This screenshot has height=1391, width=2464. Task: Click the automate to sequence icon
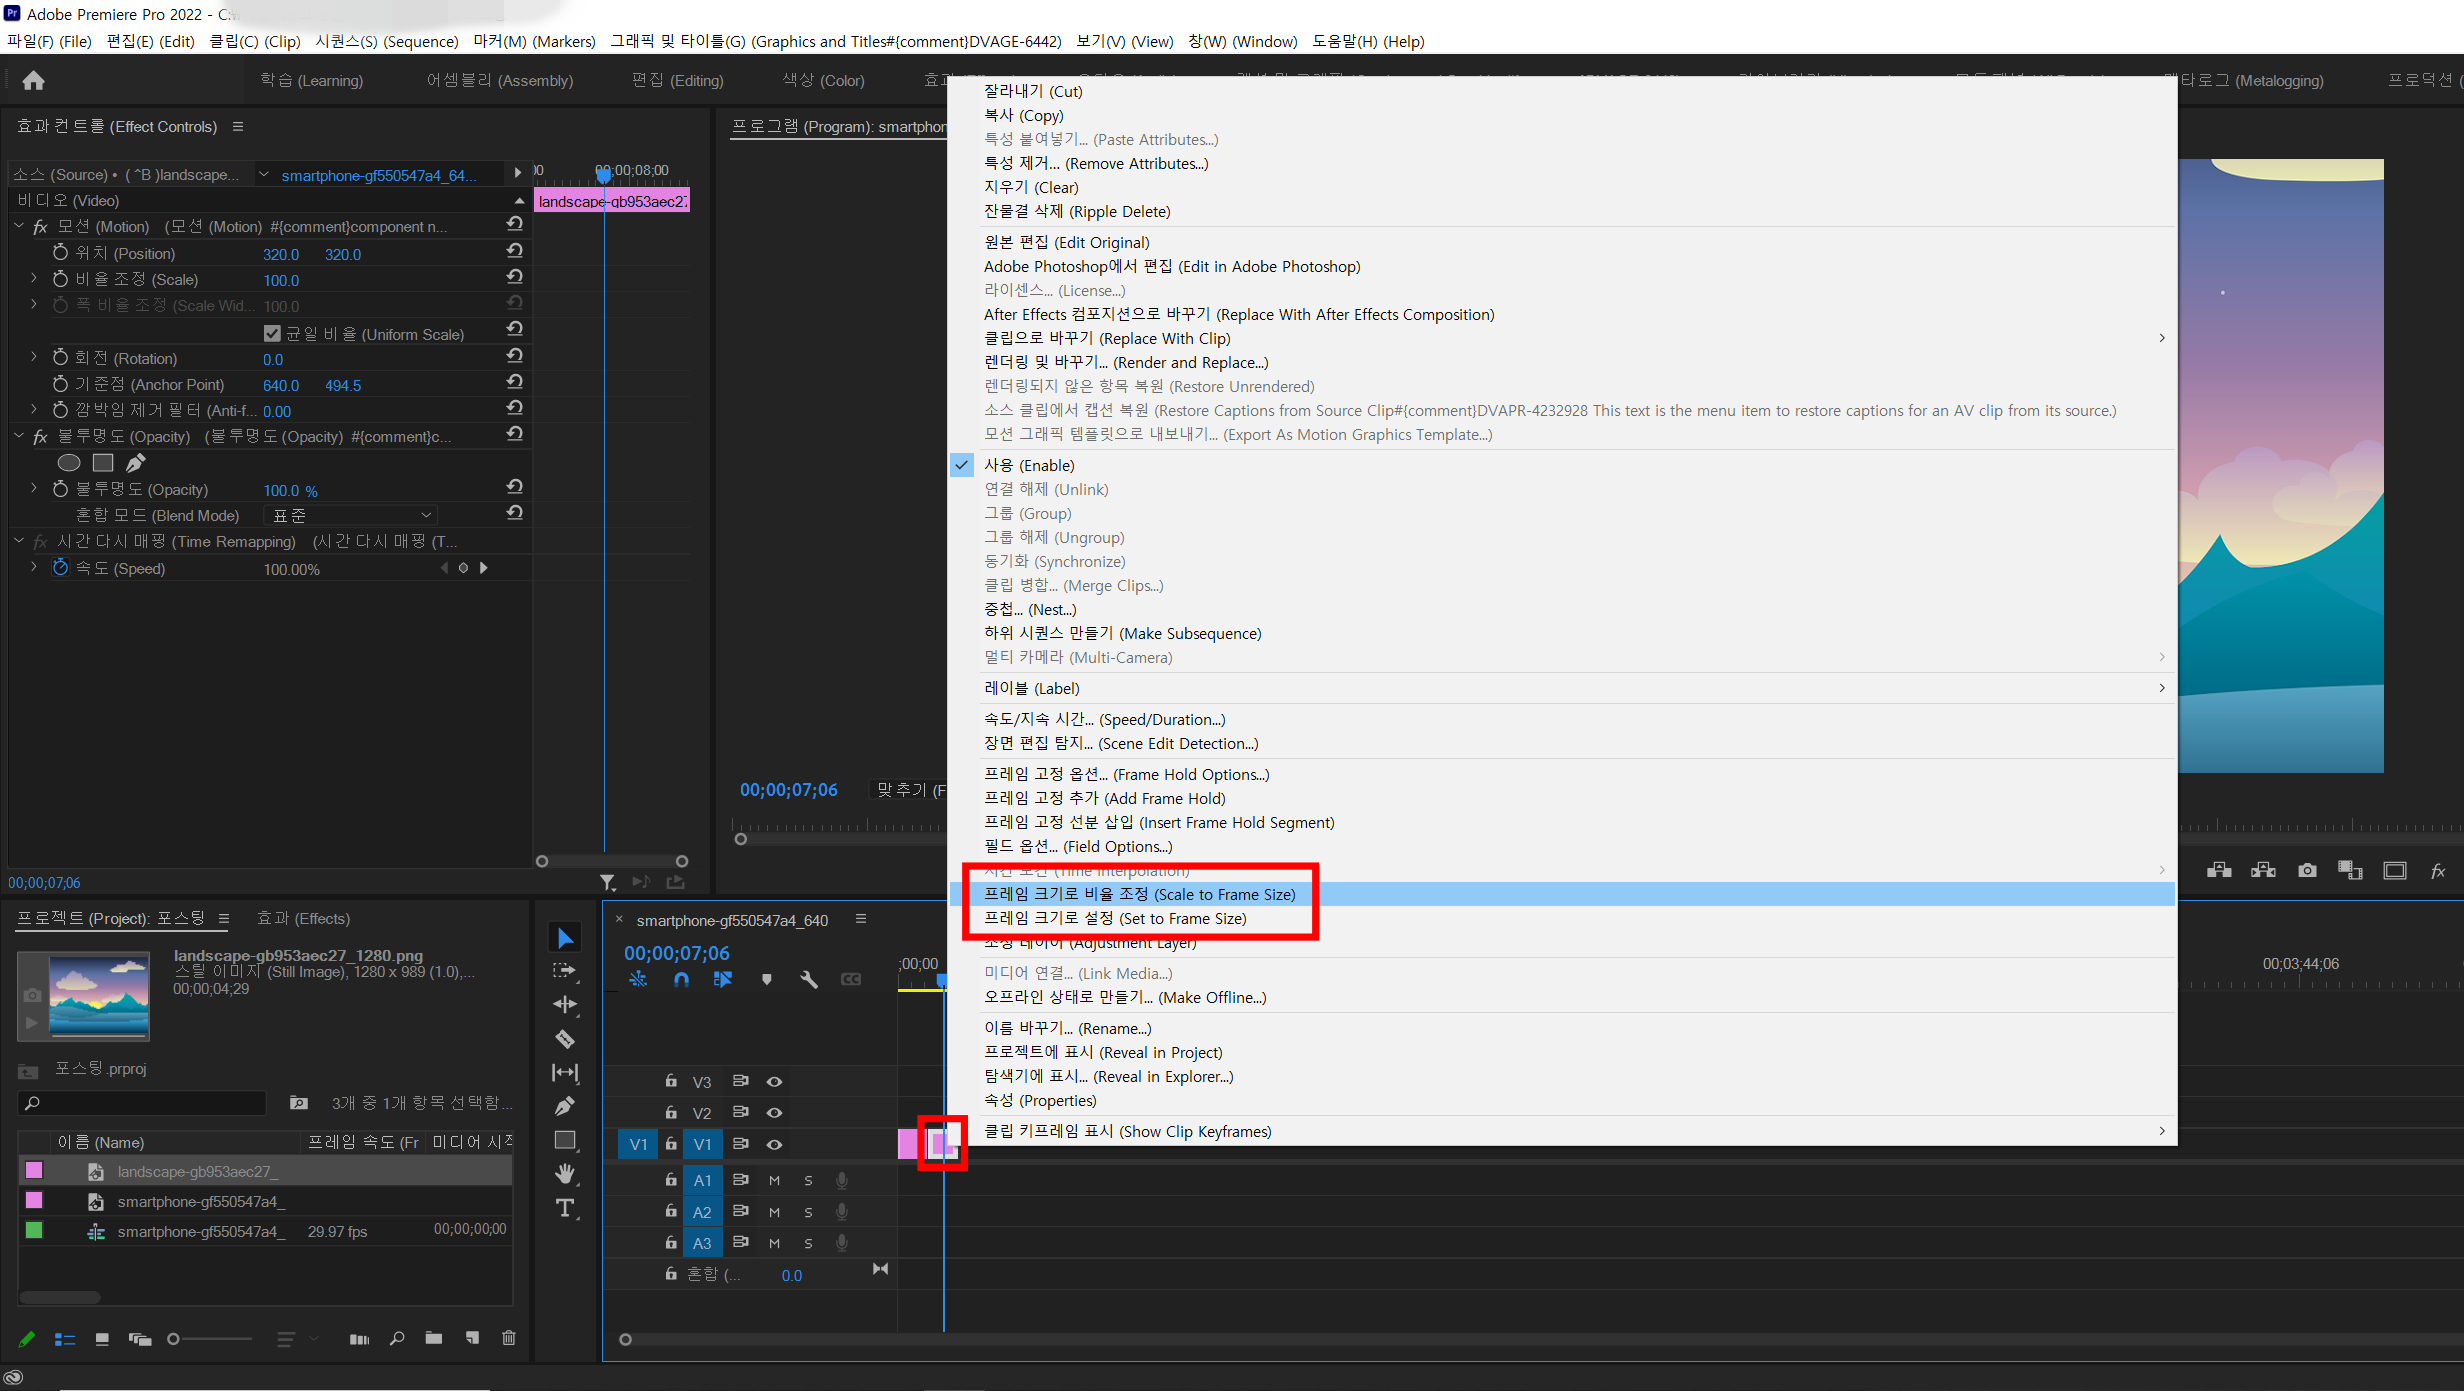click(359, 1339)
